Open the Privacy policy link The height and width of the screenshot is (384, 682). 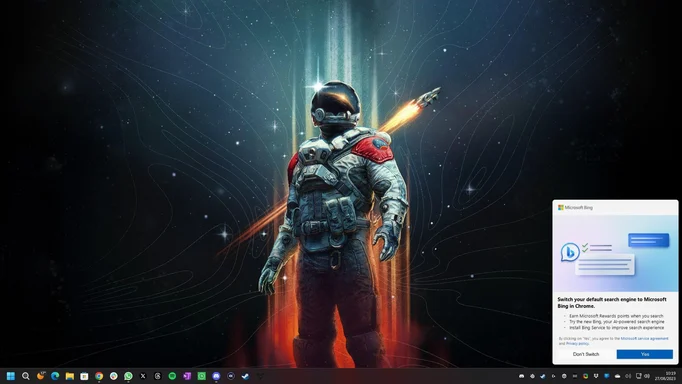(x=578, y=344)
